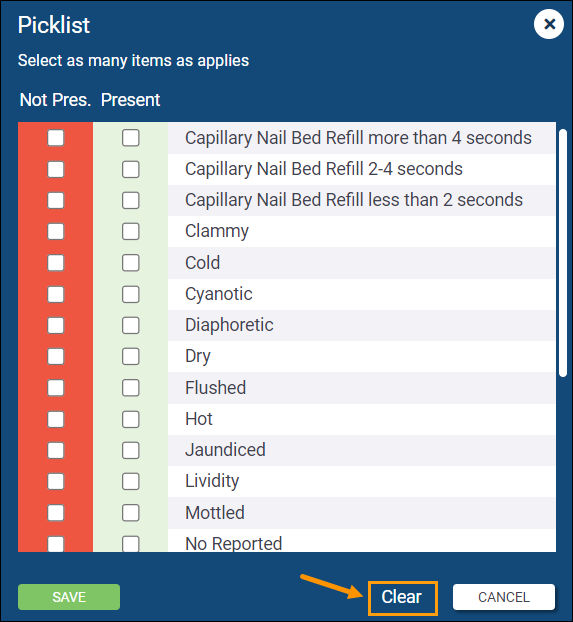This screenshot has width=573, height=622.
Task: Click the Jaundiced row label
Action: point(225,450)
